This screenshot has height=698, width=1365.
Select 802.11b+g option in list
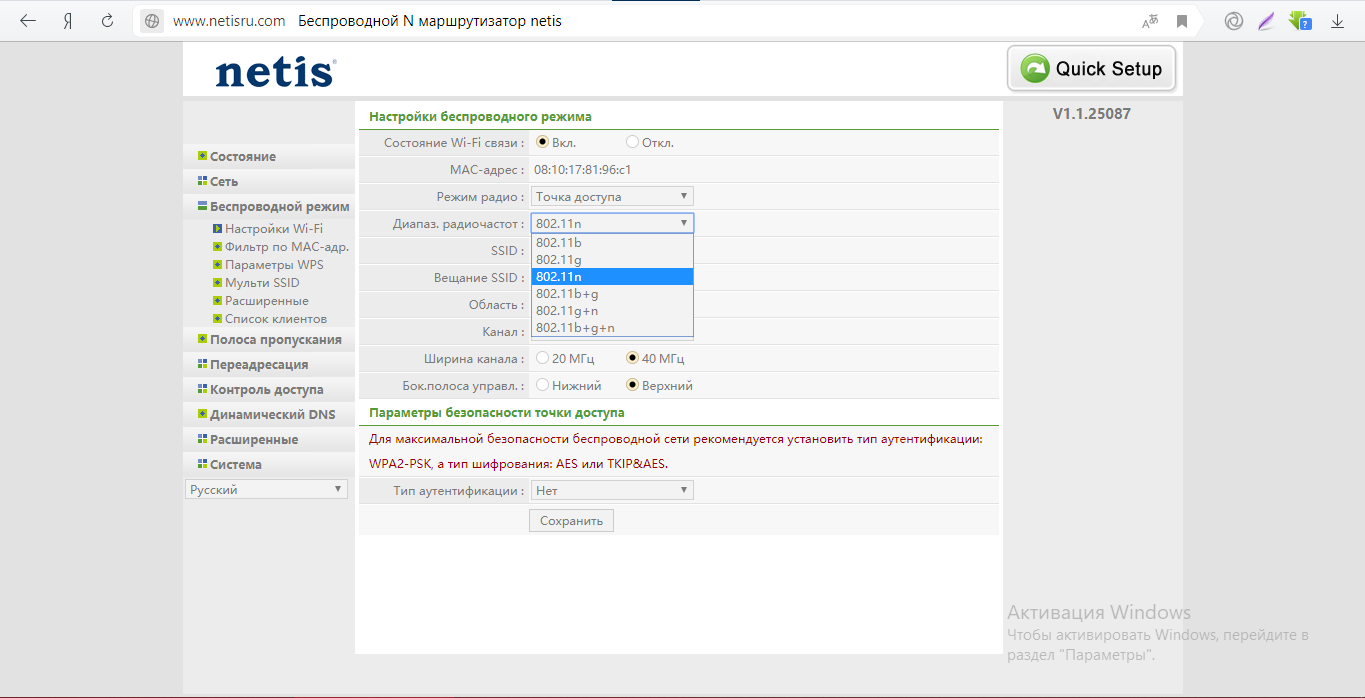click(612, 293)
